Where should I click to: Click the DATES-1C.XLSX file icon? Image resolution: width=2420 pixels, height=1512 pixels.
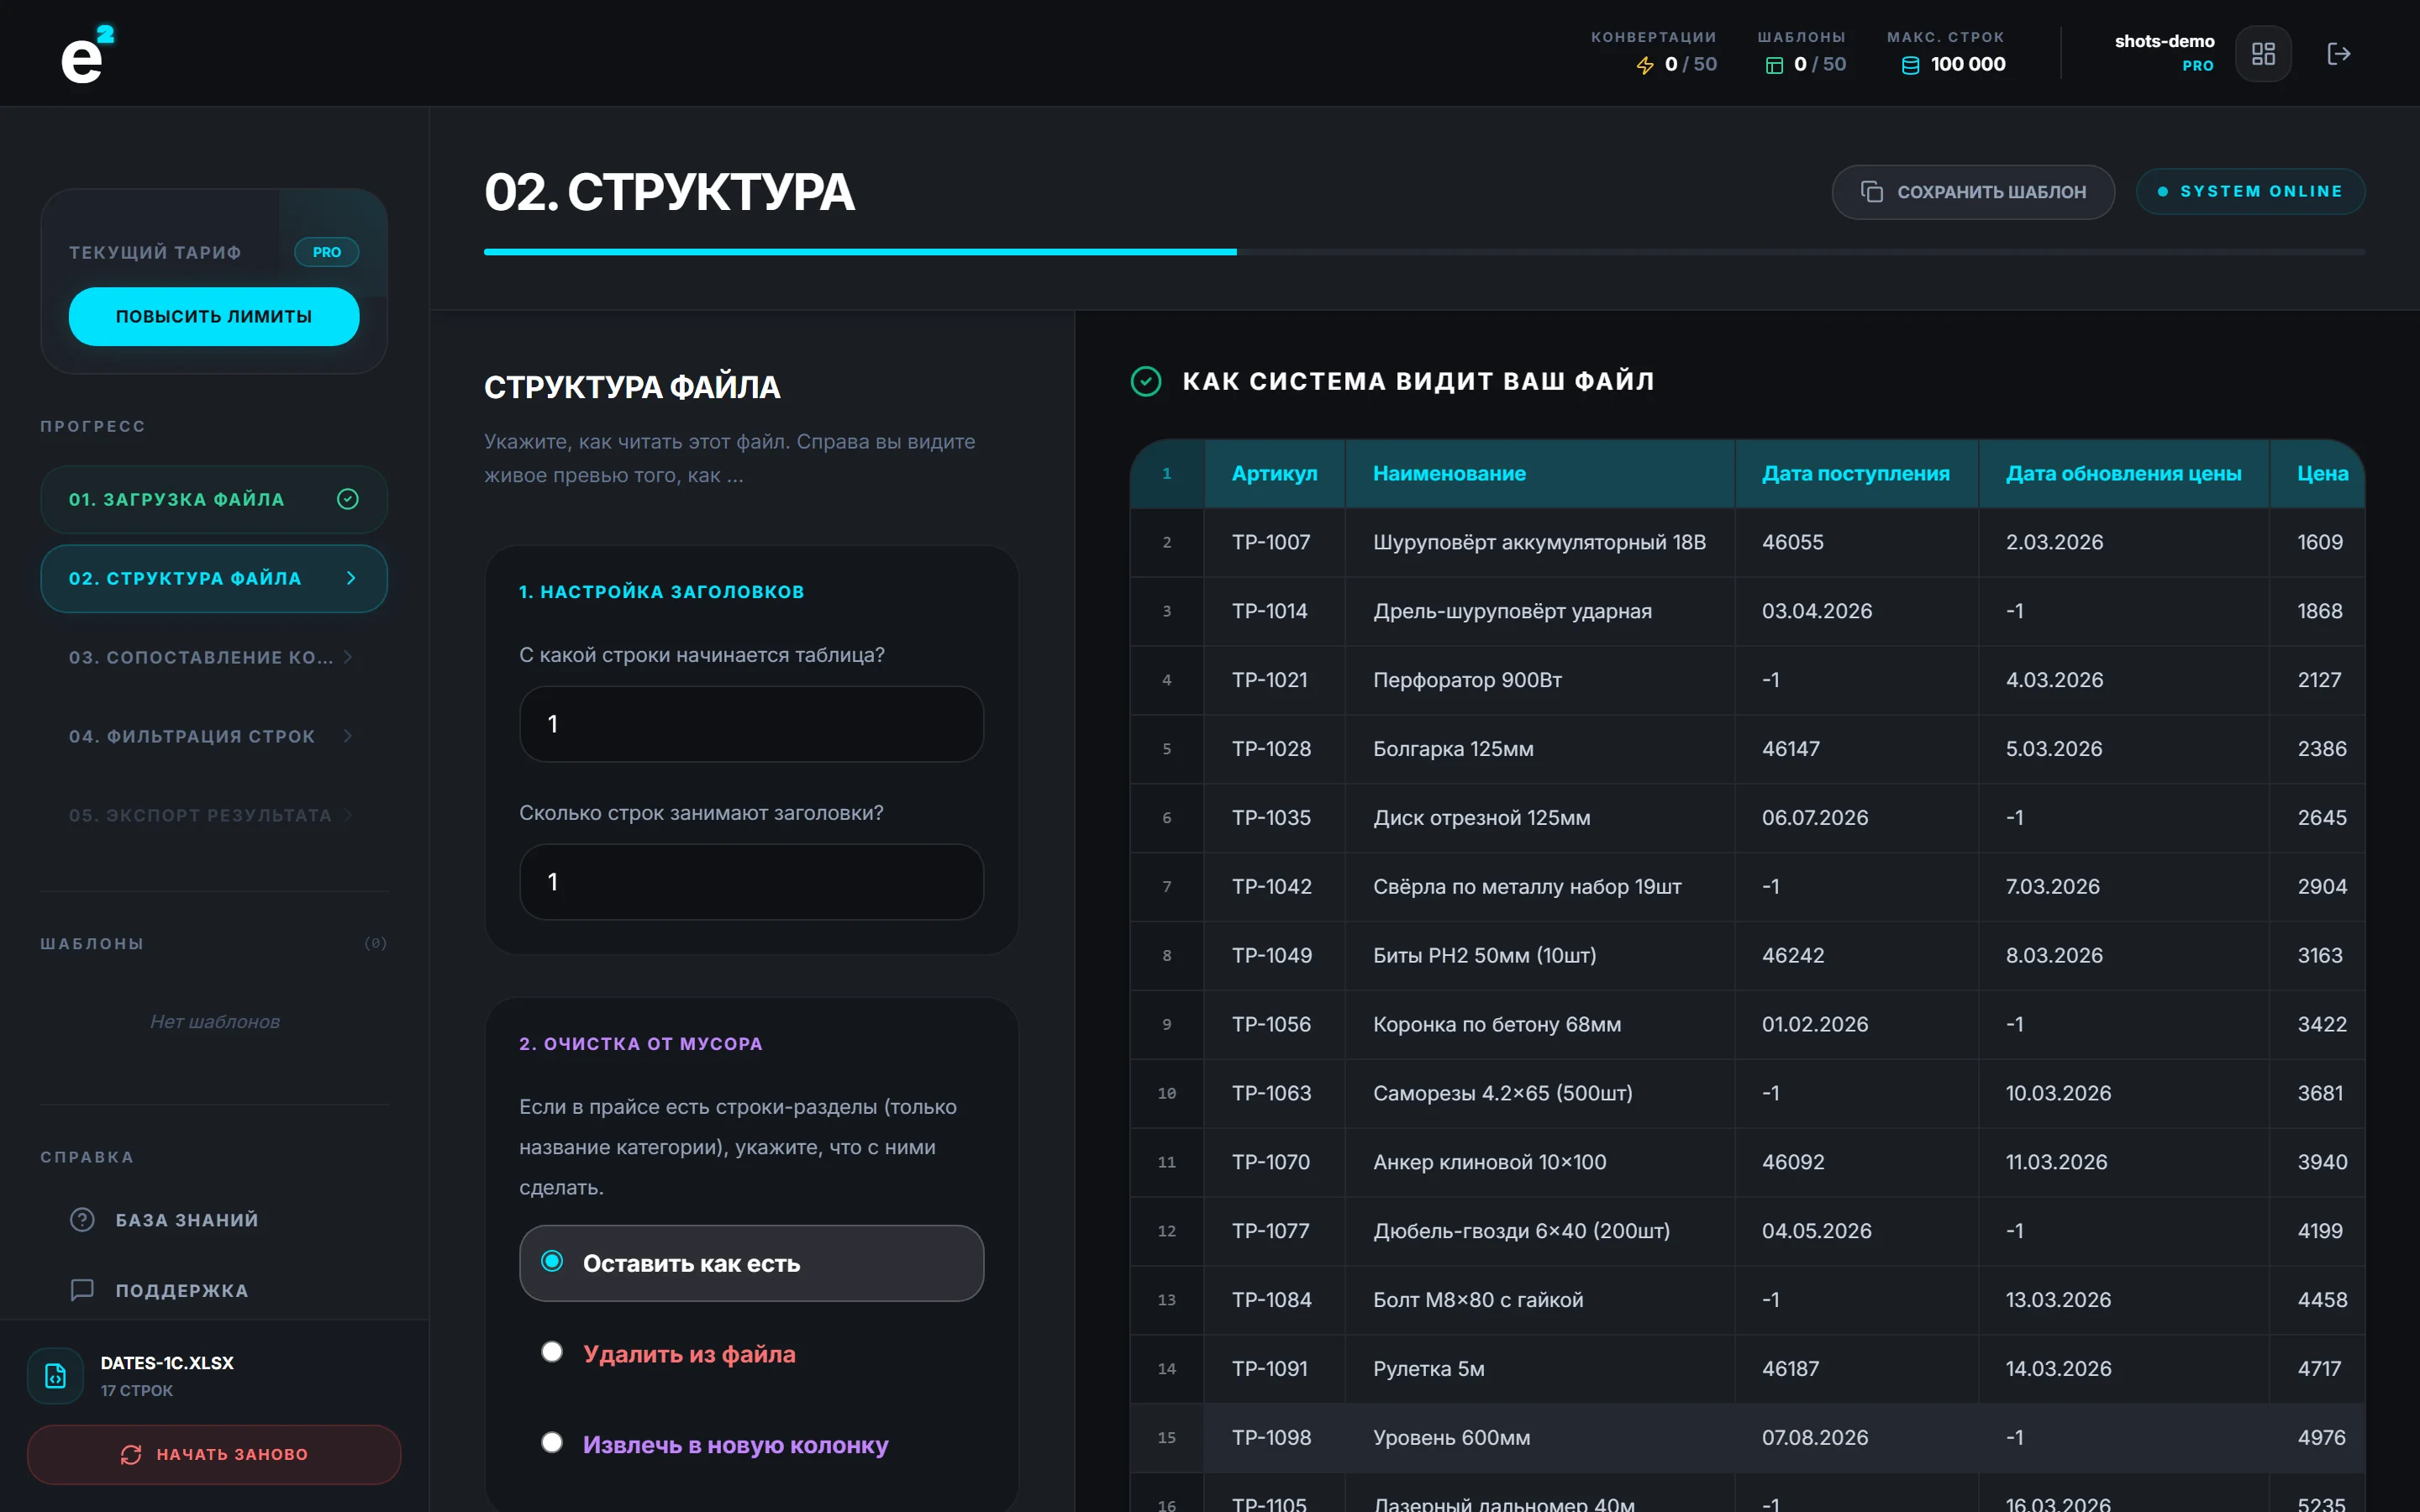(56, 1376)
